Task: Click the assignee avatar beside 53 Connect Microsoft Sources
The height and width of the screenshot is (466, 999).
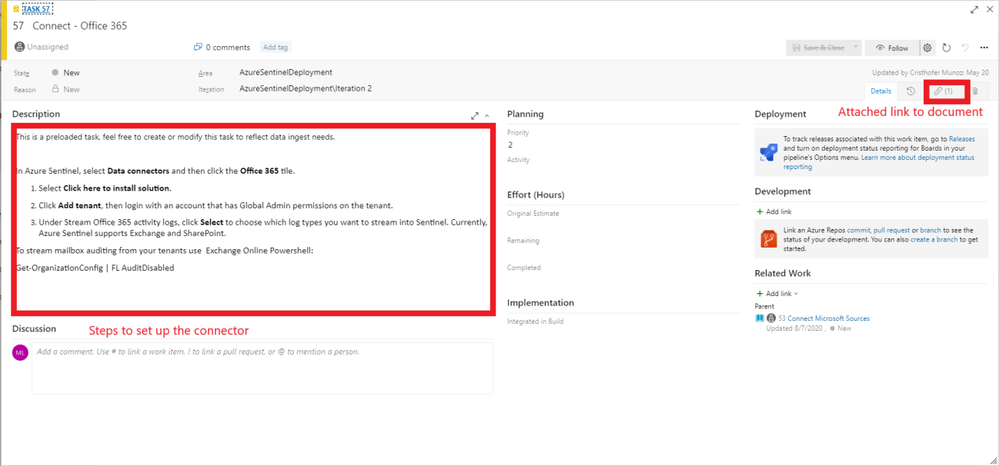Action: 771,318
